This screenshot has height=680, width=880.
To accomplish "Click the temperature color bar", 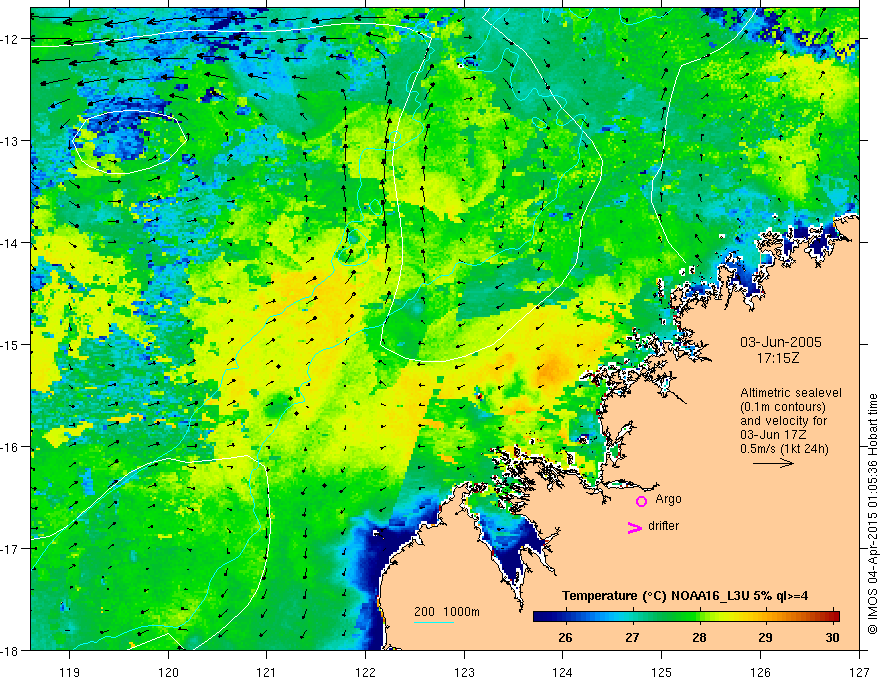I will coord(686,616).
